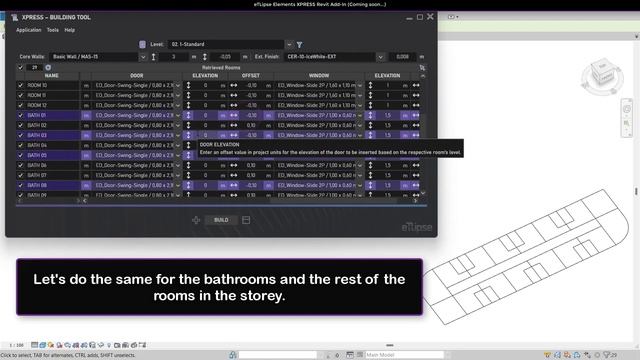Toggle the ROOM 10 checkbox
The image size is (640, 360).
tap(20, 85)
